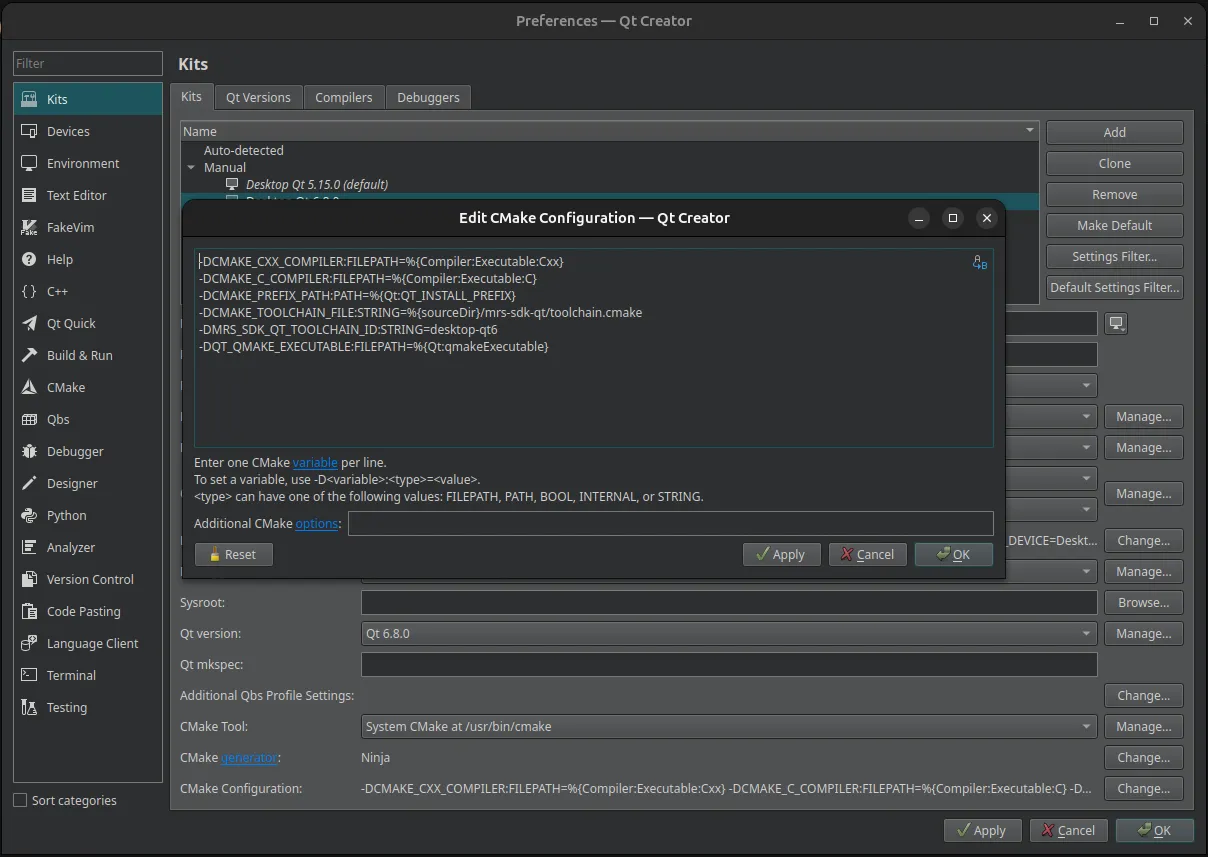
Task: Focus the Qt mkspec input field
Action: (729, 664)
